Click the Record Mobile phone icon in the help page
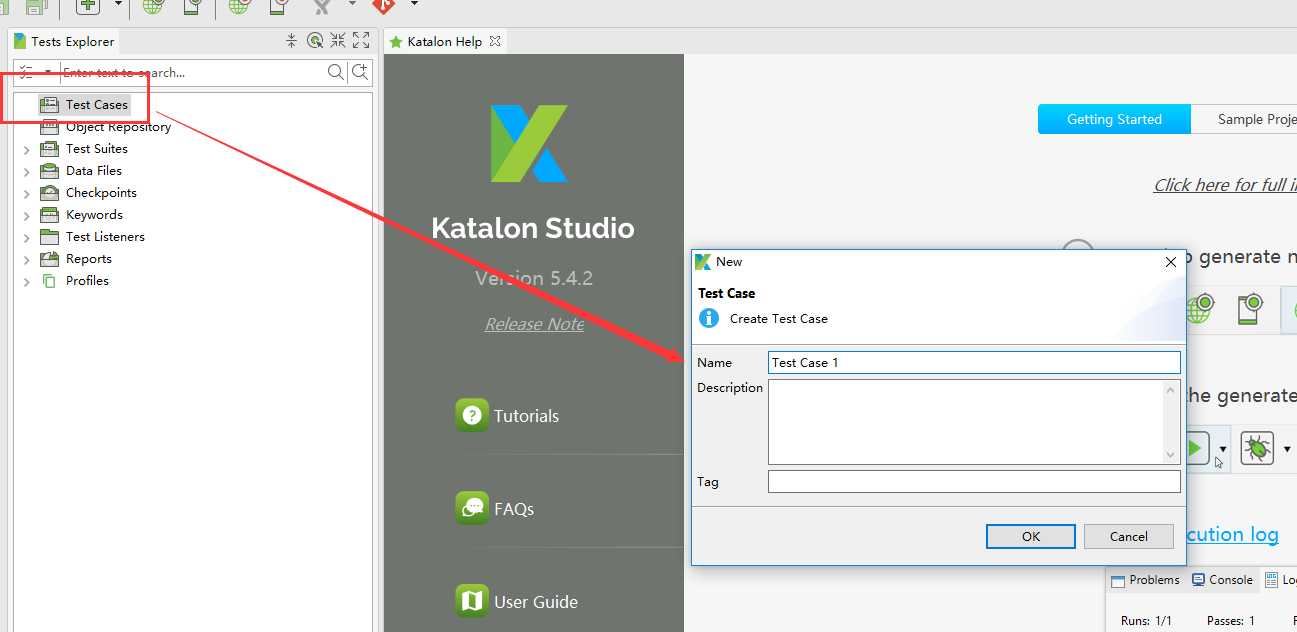1297x632 pixels. click(1249, 309)
